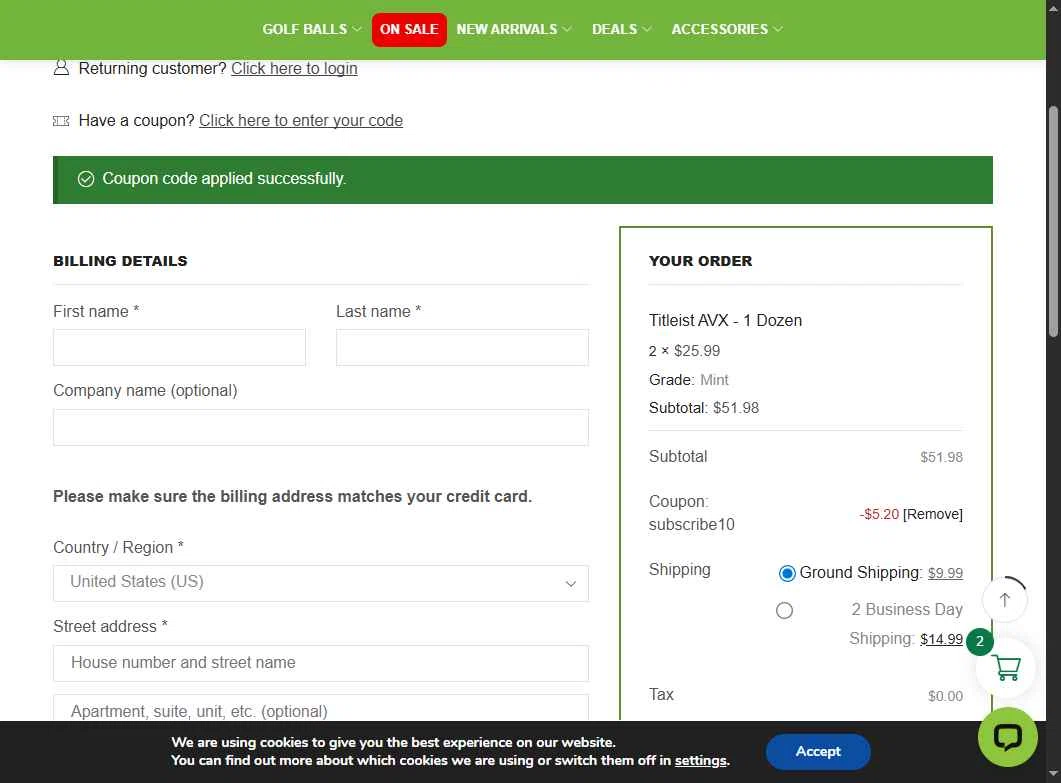Click here to login link
The width and height of the screenshot is (1061, 783).
click(x=294, y=68)
